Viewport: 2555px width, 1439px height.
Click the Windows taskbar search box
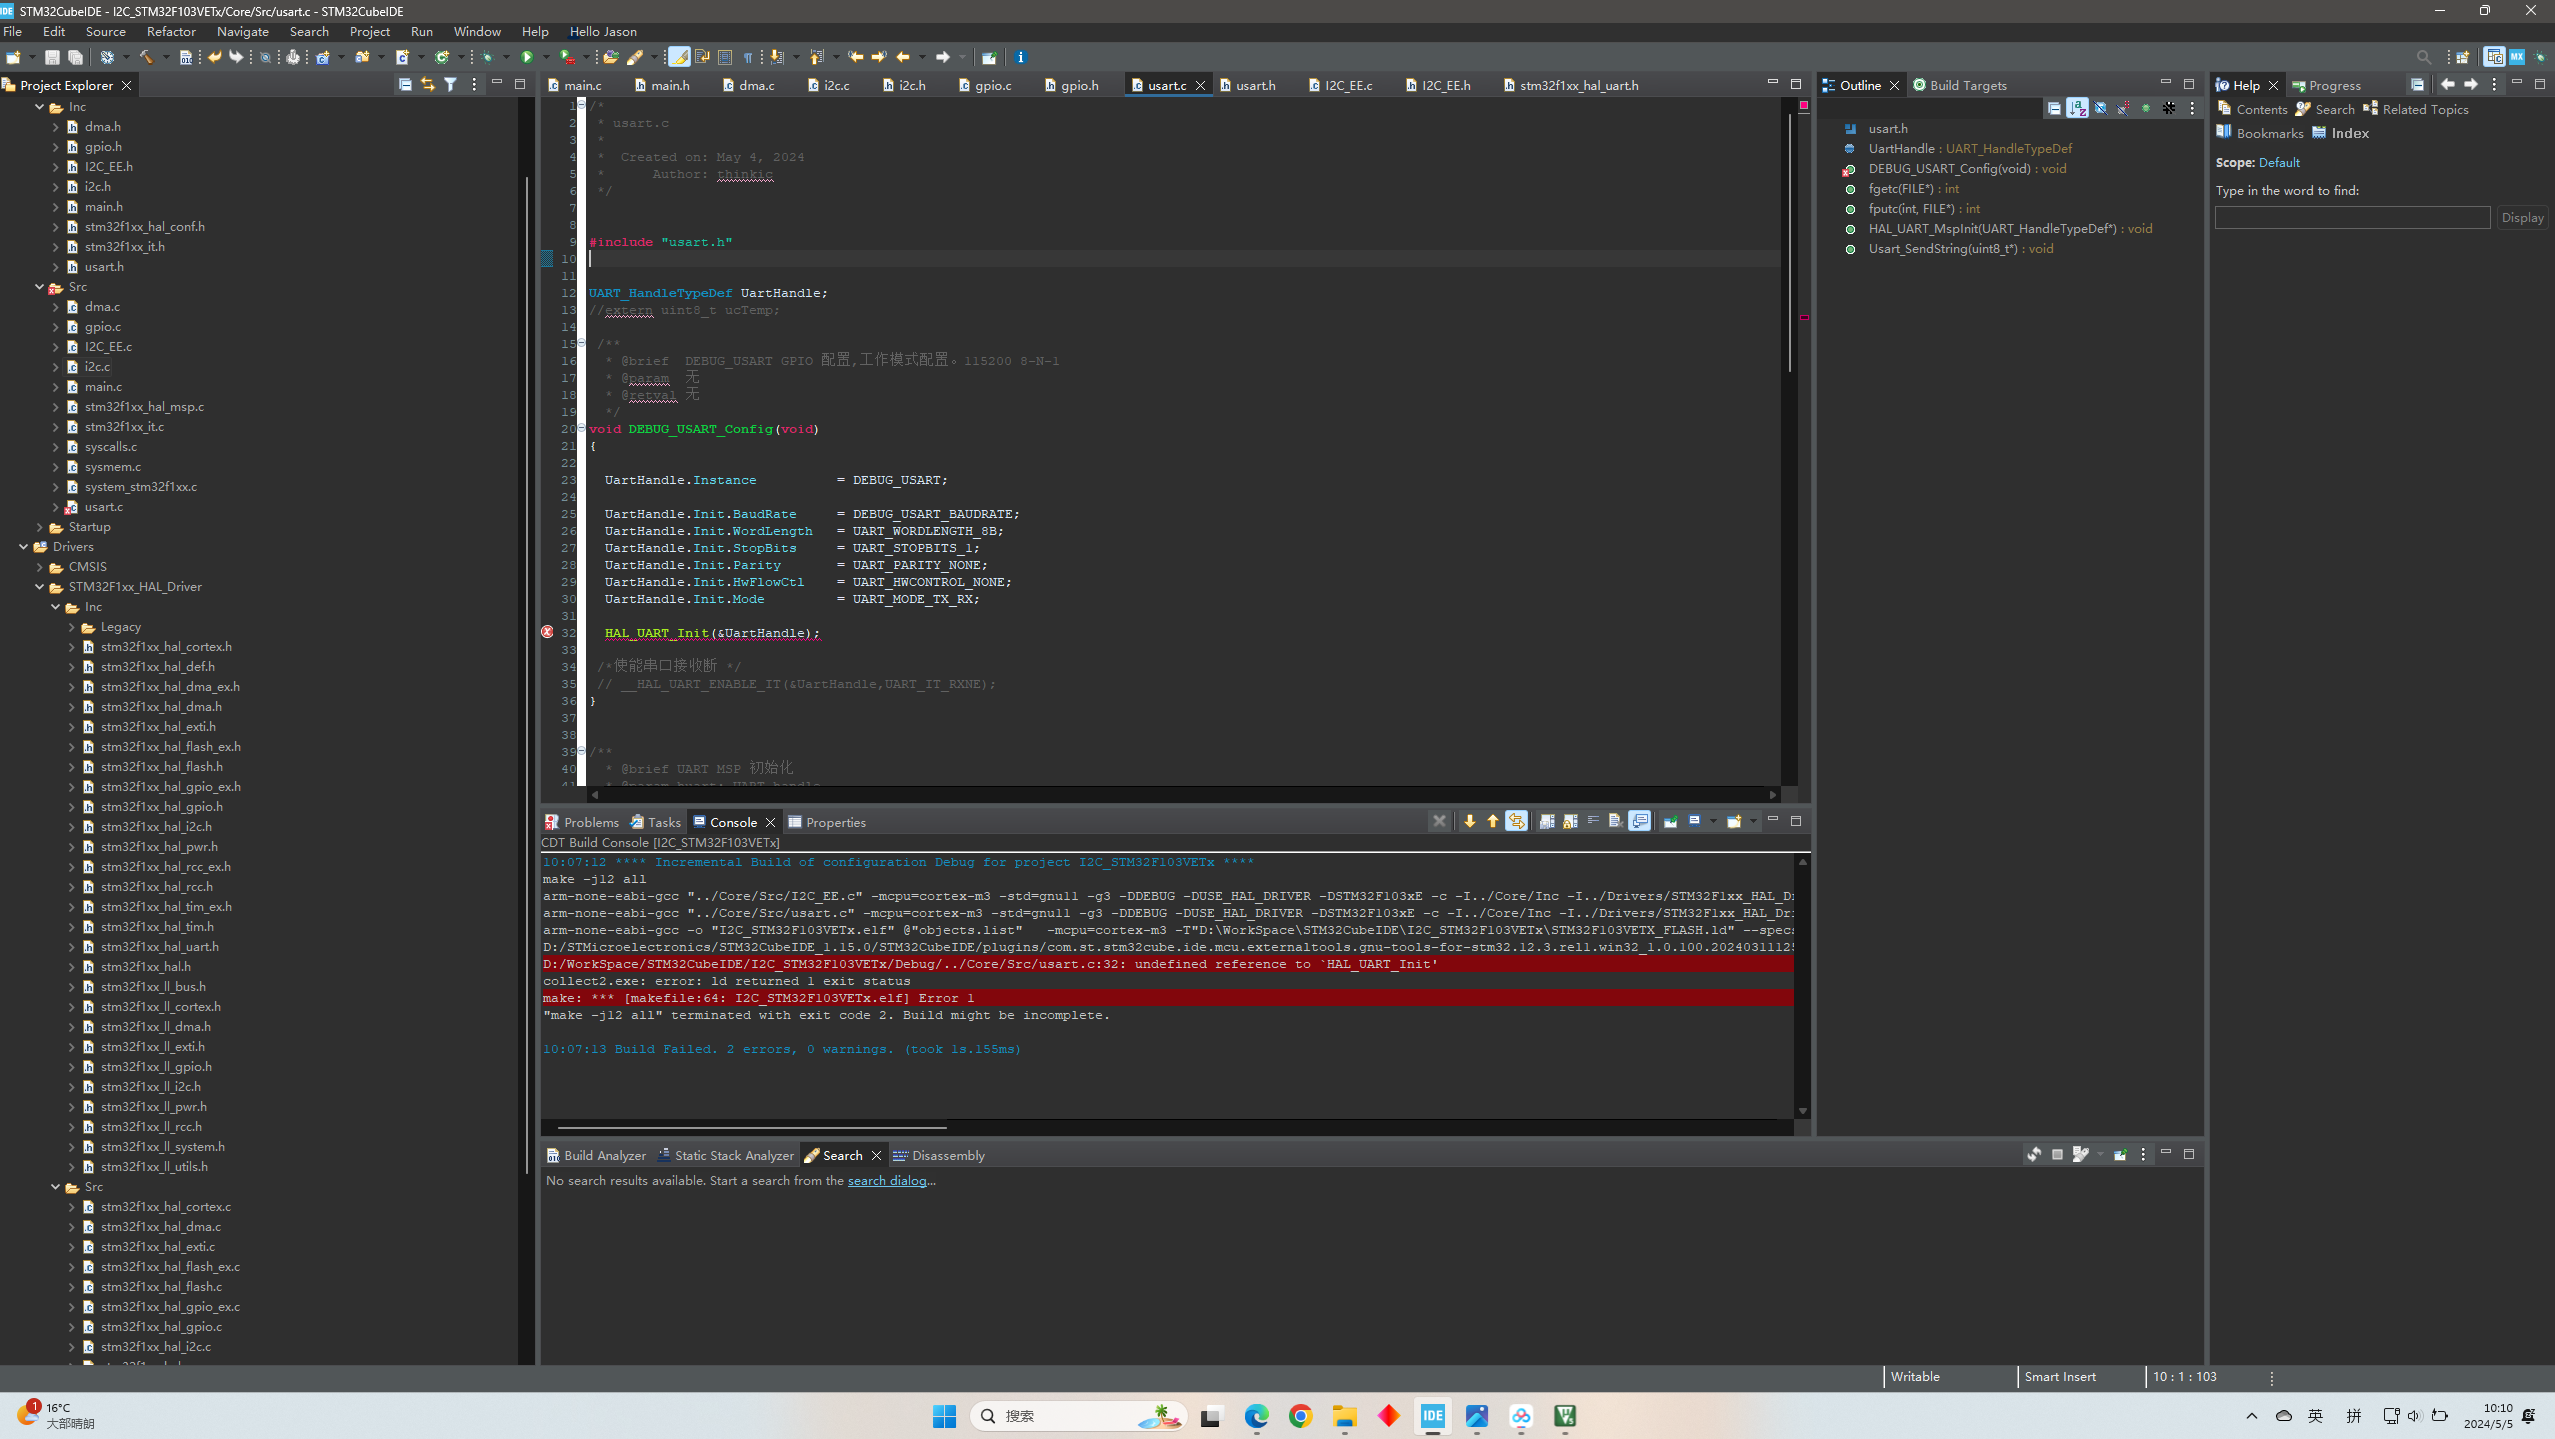pyautogui.click(x=1077, y=1416)
